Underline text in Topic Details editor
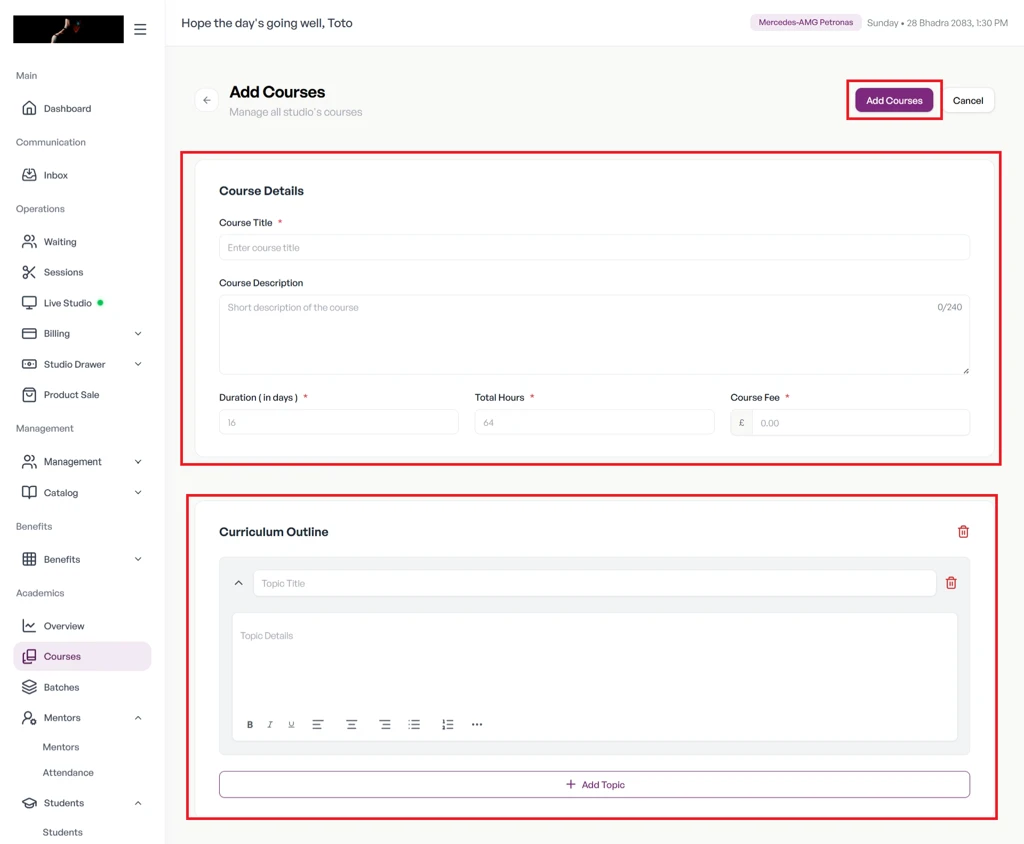 point(291,724)
